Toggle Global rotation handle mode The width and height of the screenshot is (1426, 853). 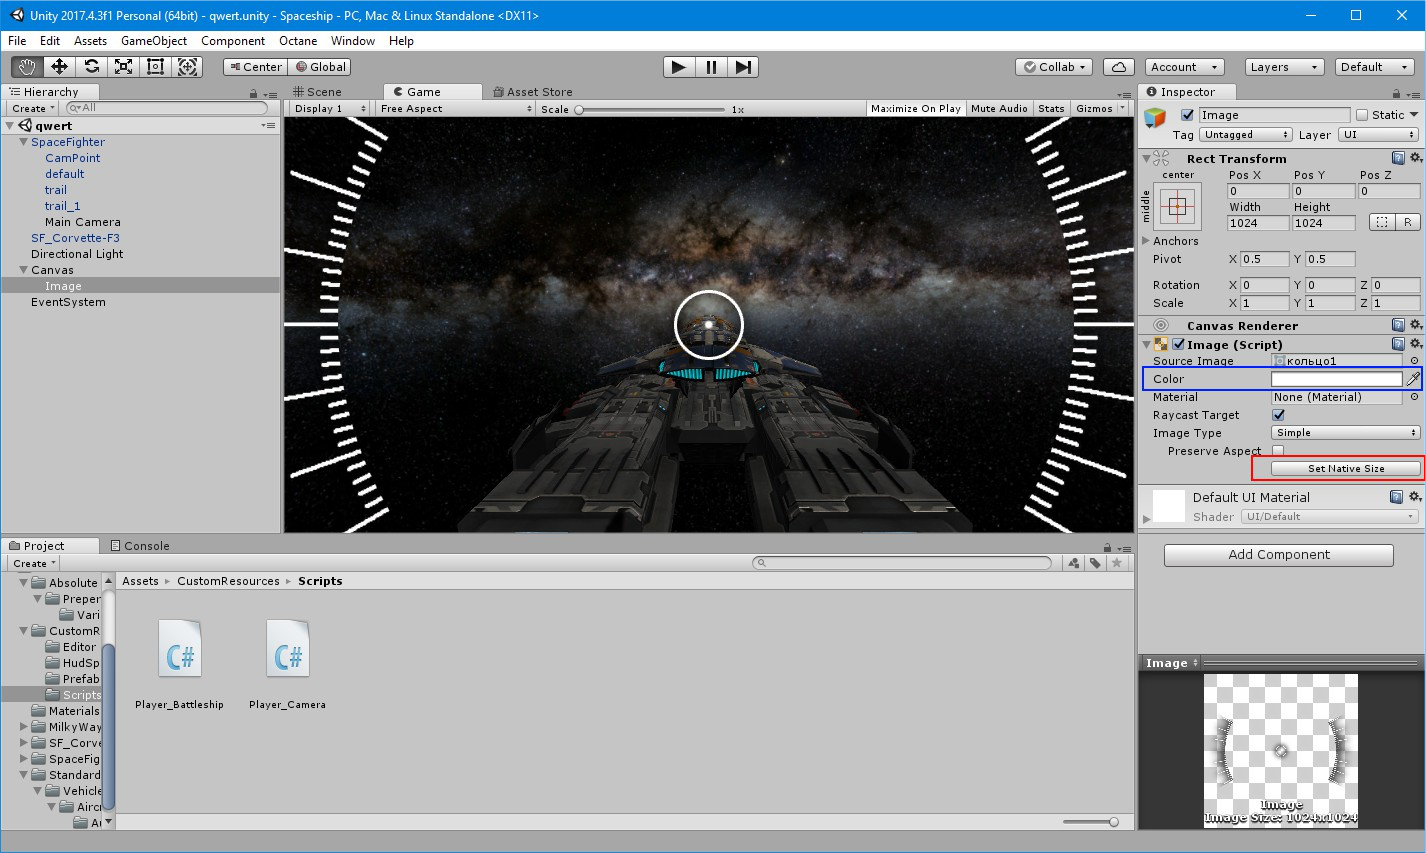point(319,67)
